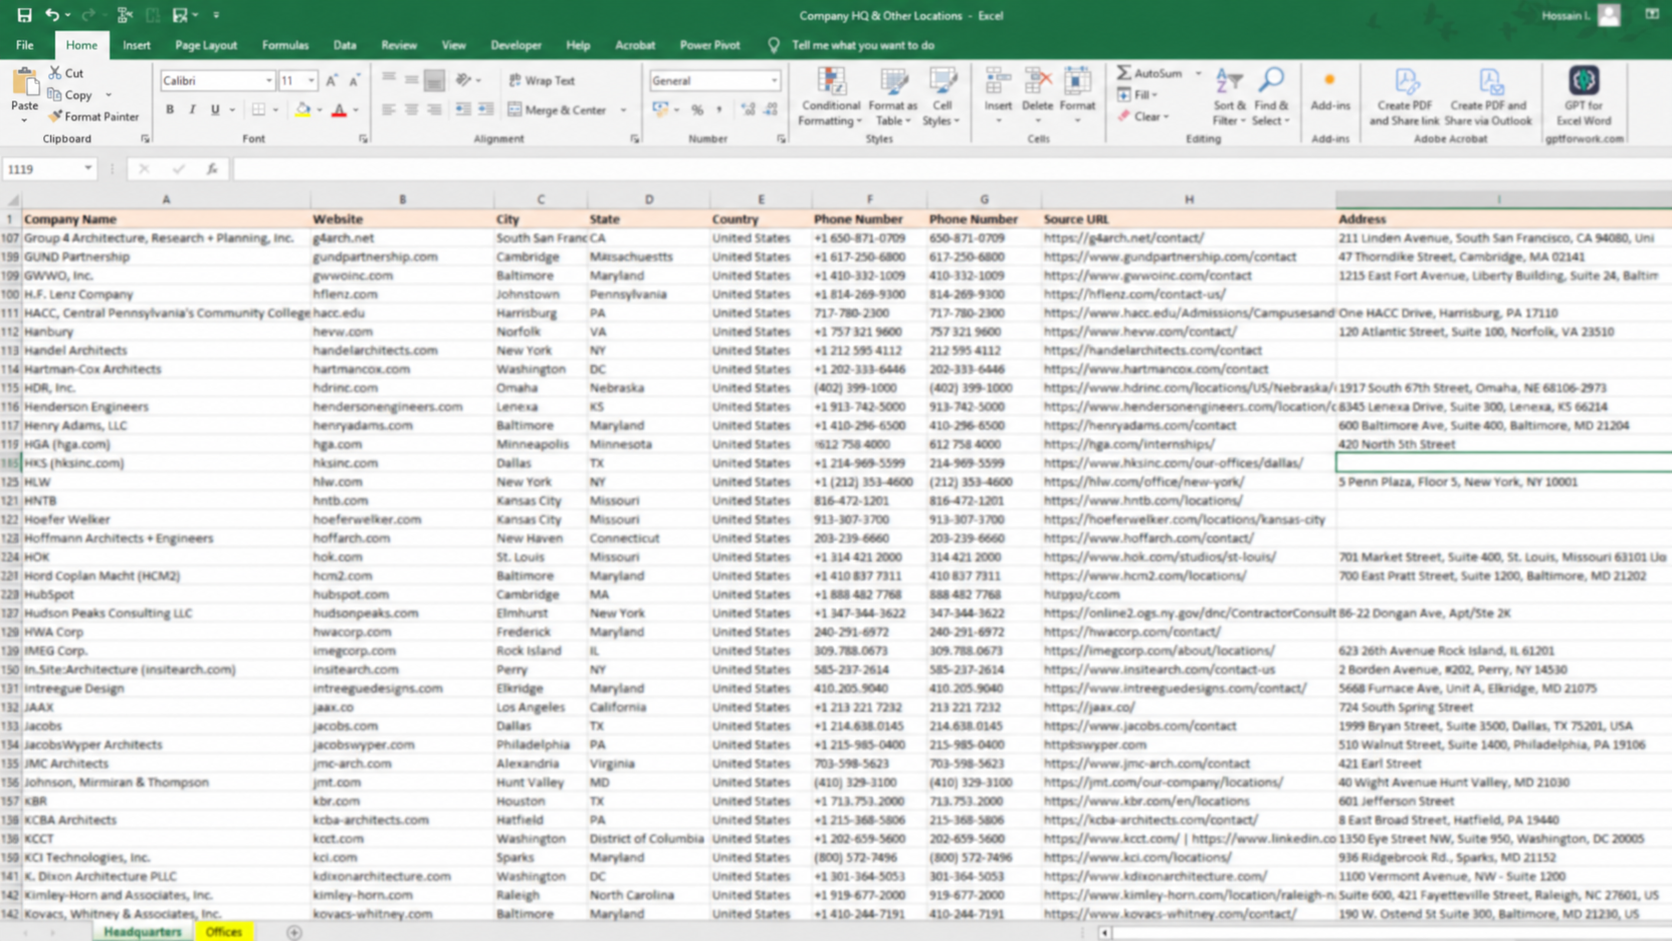Screen dimensions: 1672x941
Task: Click into the formula bar
Action: coord(950,169)
